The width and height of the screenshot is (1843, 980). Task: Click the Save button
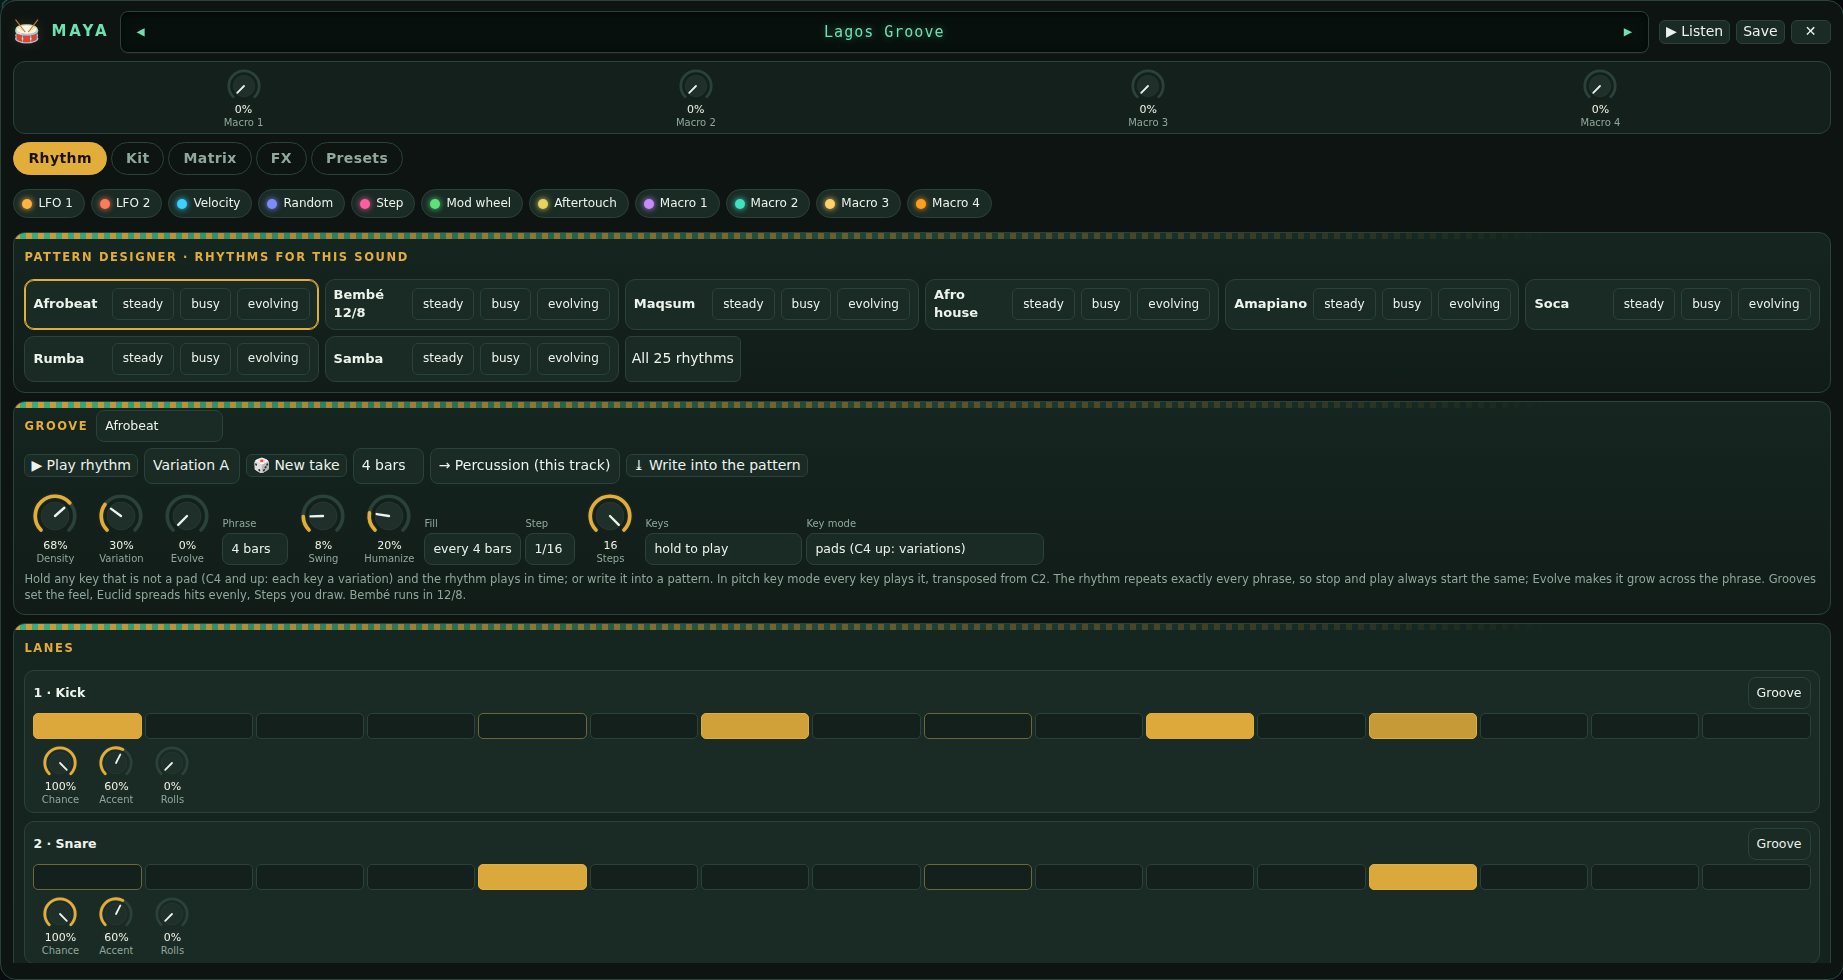(1760, 32)
